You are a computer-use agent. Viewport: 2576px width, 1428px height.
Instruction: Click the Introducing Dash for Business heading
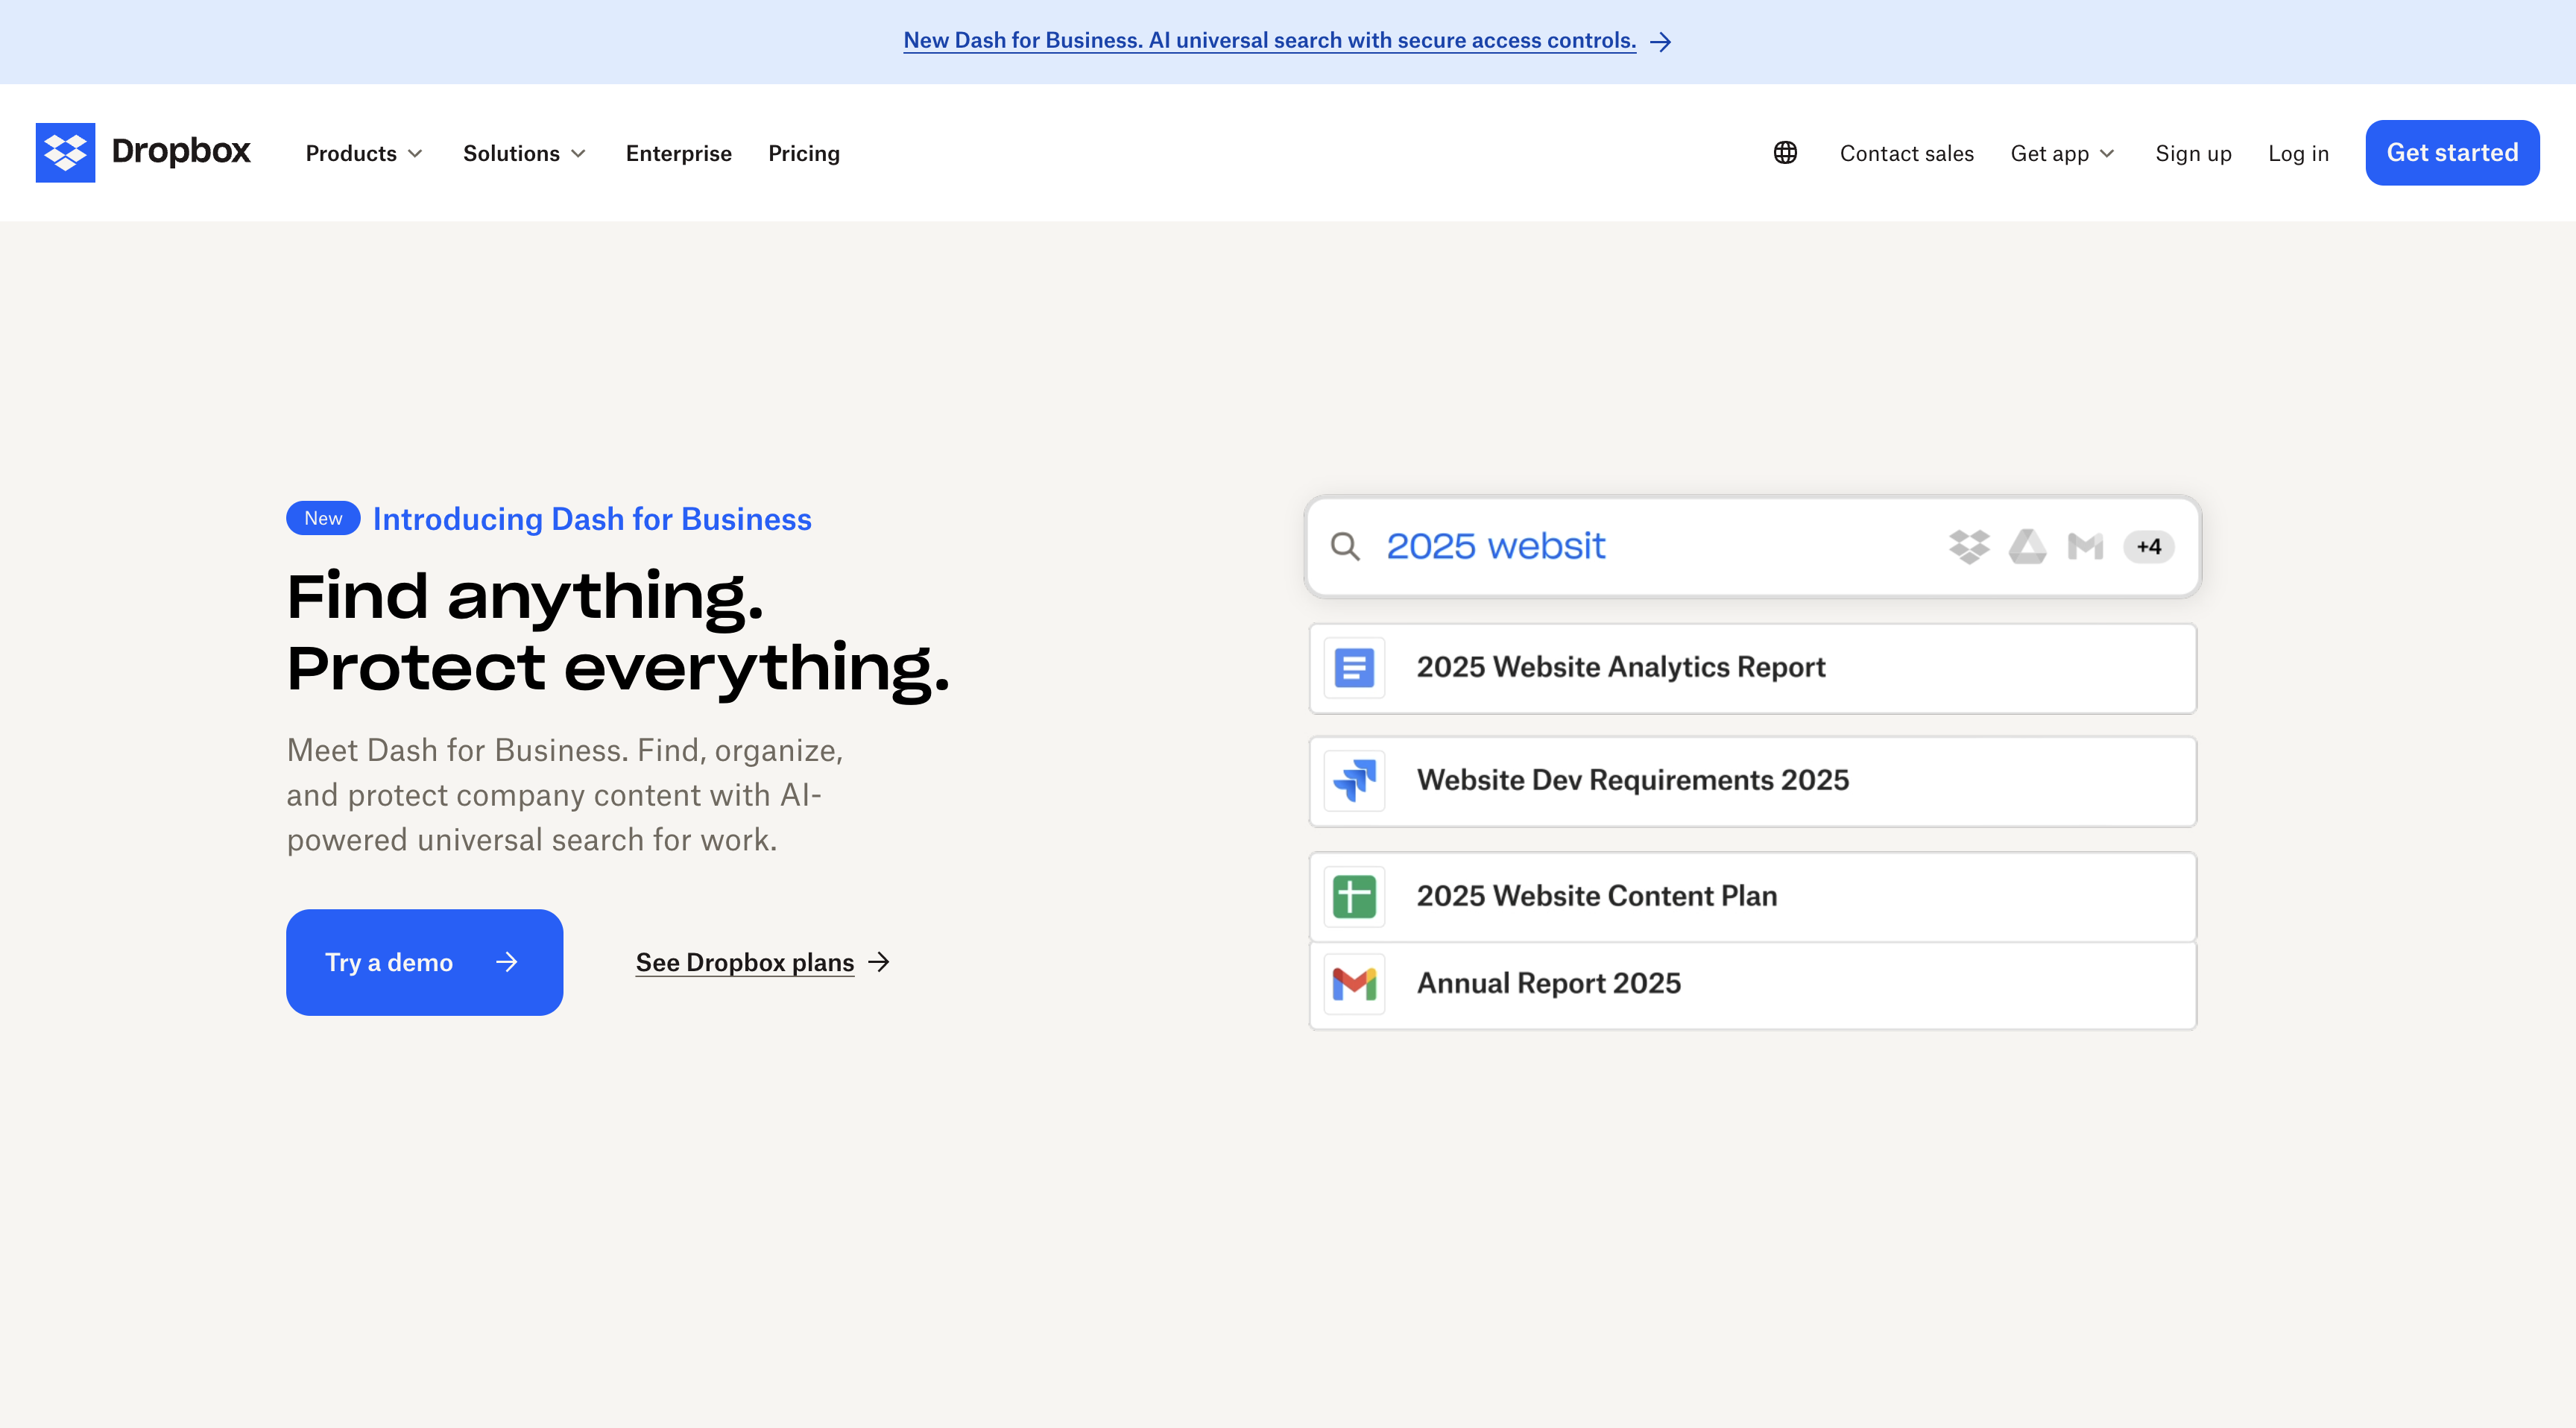click(x=592, y=519)
